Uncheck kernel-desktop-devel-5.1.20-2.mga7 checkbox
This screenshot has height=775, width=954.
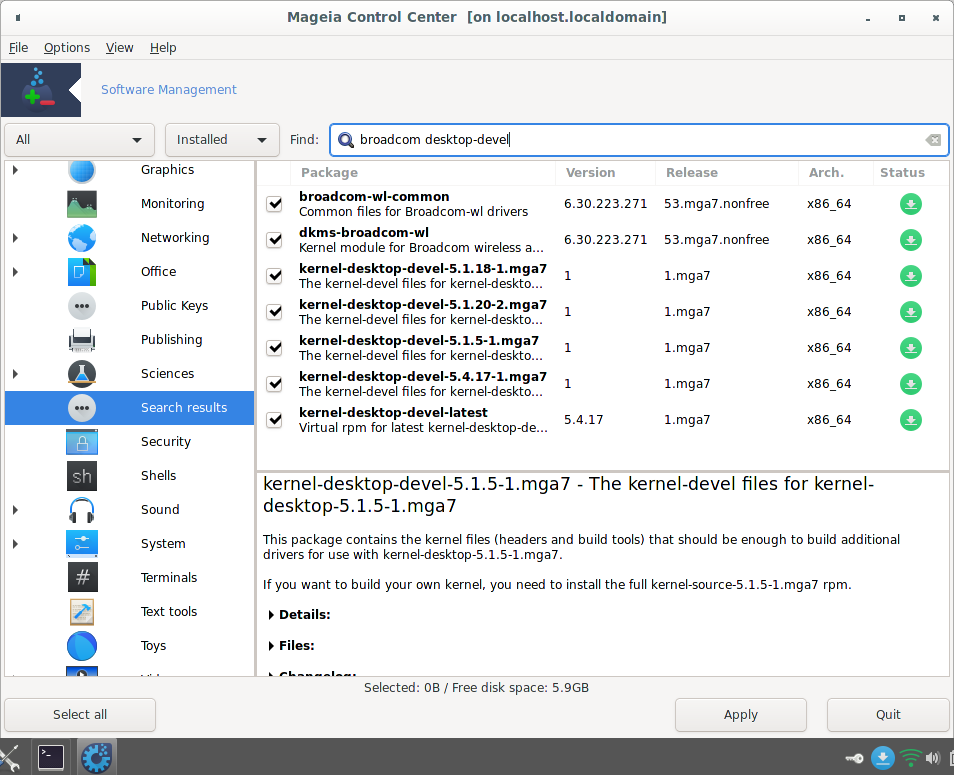pos(274,311)
